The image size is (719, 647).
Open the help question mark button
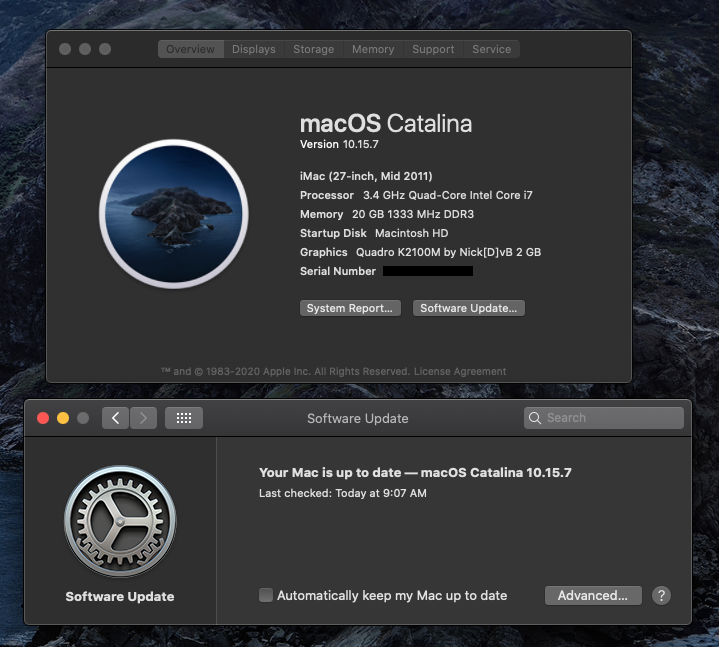pos(661,595)
